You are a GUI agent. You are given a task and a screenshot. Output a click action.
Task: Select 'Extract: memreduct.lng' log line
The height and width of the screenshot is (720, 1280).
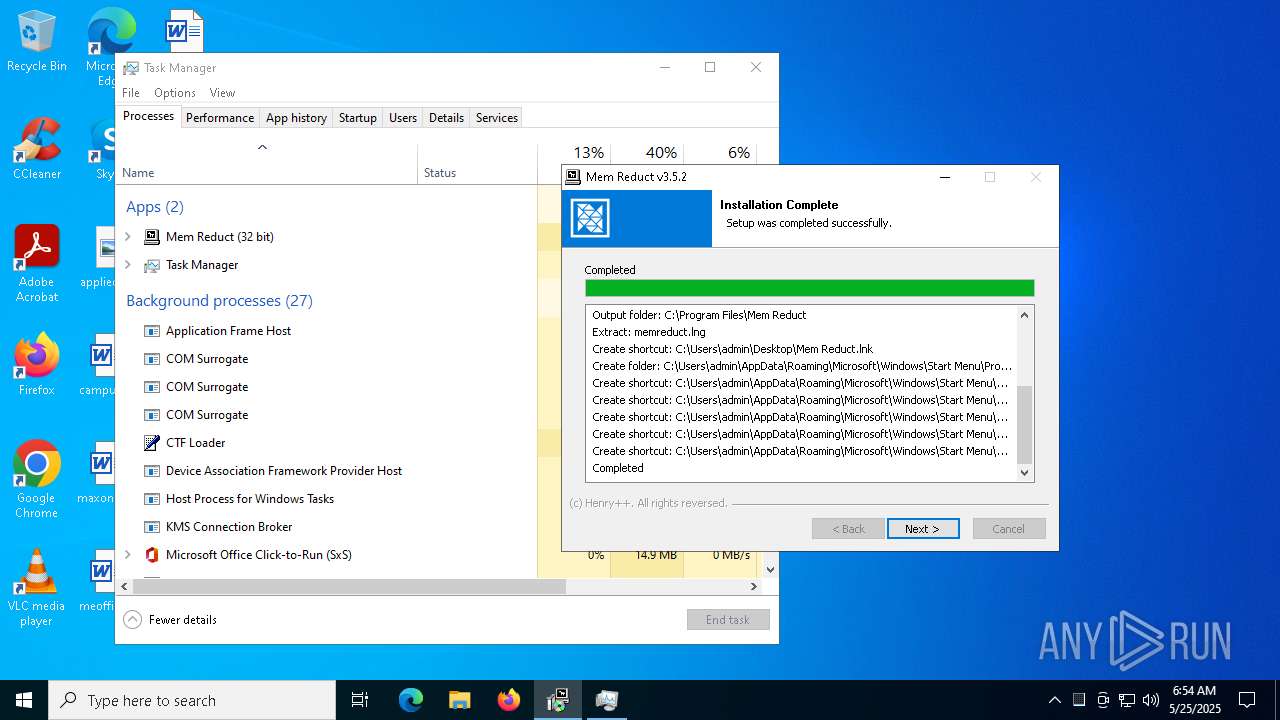click(x=649, y=332)
